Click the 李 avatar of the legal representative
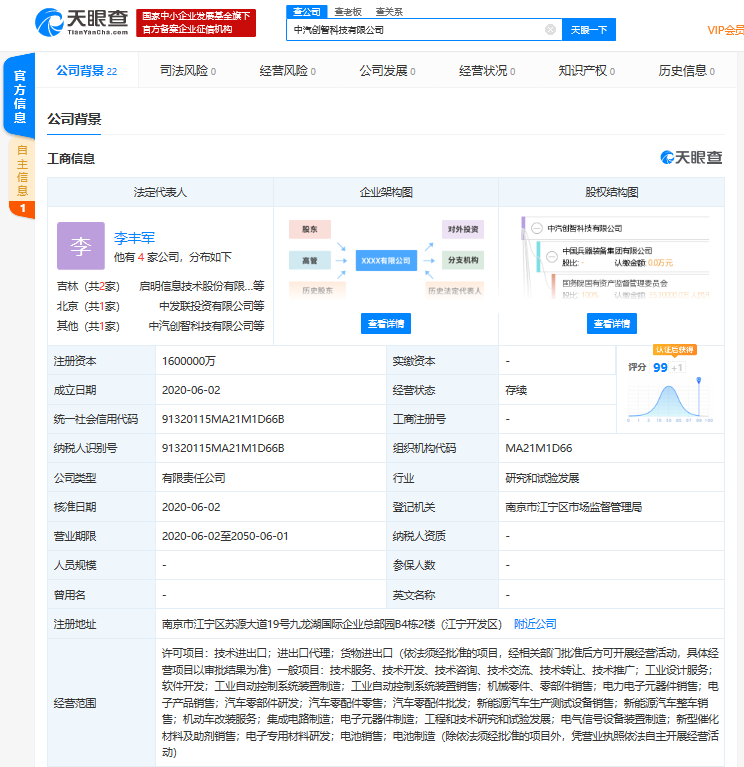Viewport: 744px width, 767px height. tap(81, 246)
